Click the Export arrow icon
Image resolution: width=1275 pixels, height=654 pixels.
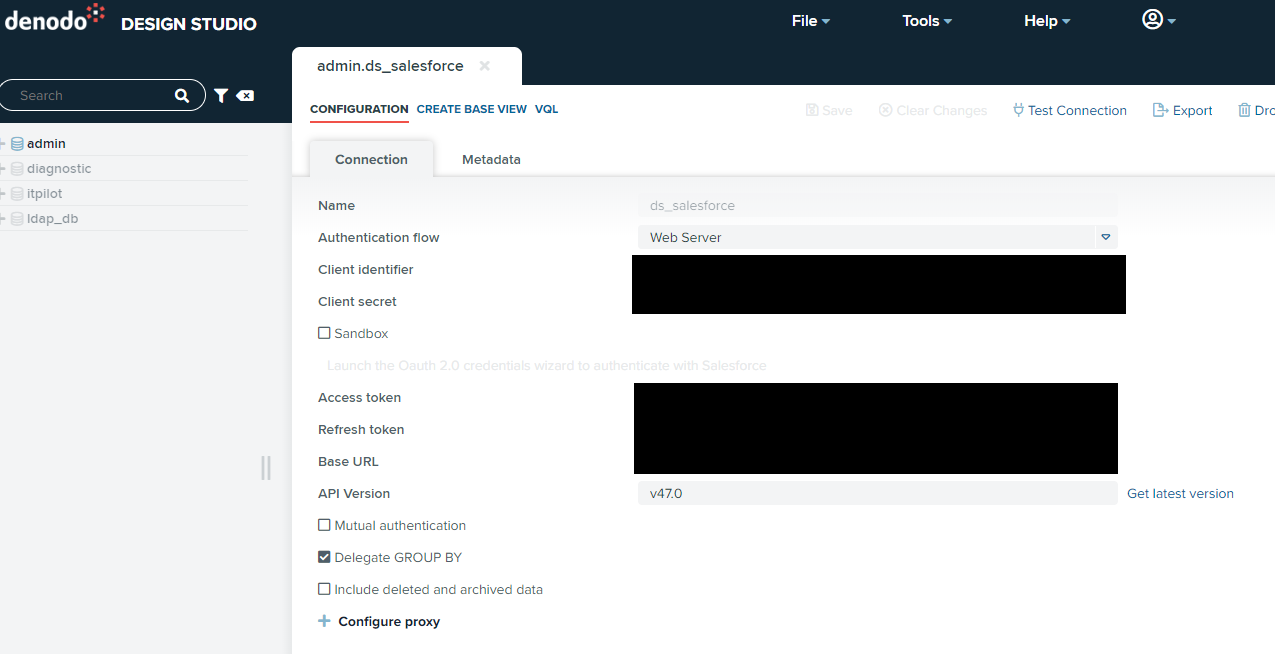point(1160,110)
